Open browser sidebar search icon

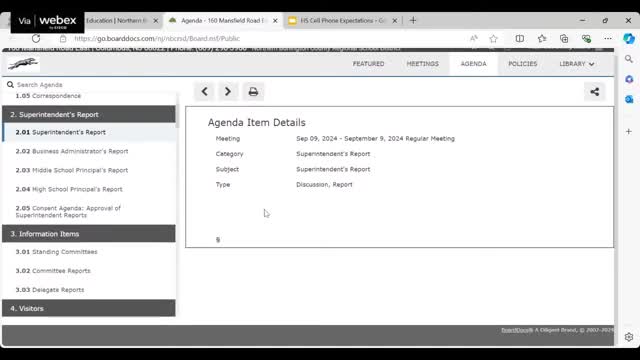click(629, 59)
